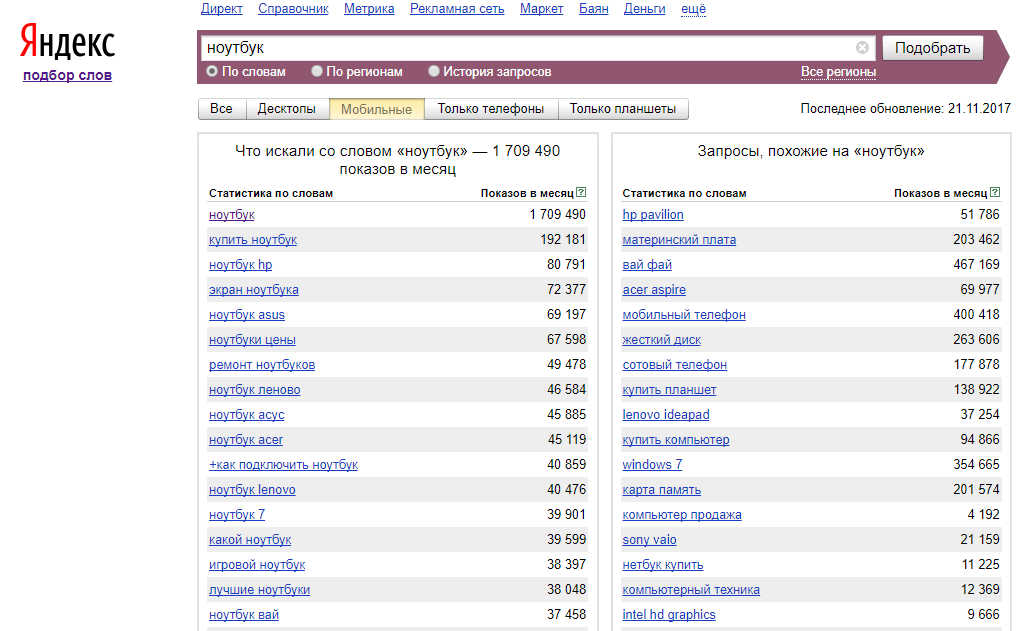Open the 'сотовый телефон' similar query link
Screen dimensions: 1029x631
(x=675, y=365)
